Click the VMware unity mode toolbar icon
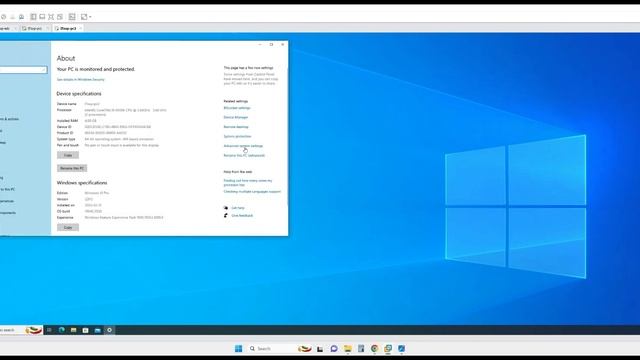The width and height of the screenshot is (640, 360). [60, 17]
